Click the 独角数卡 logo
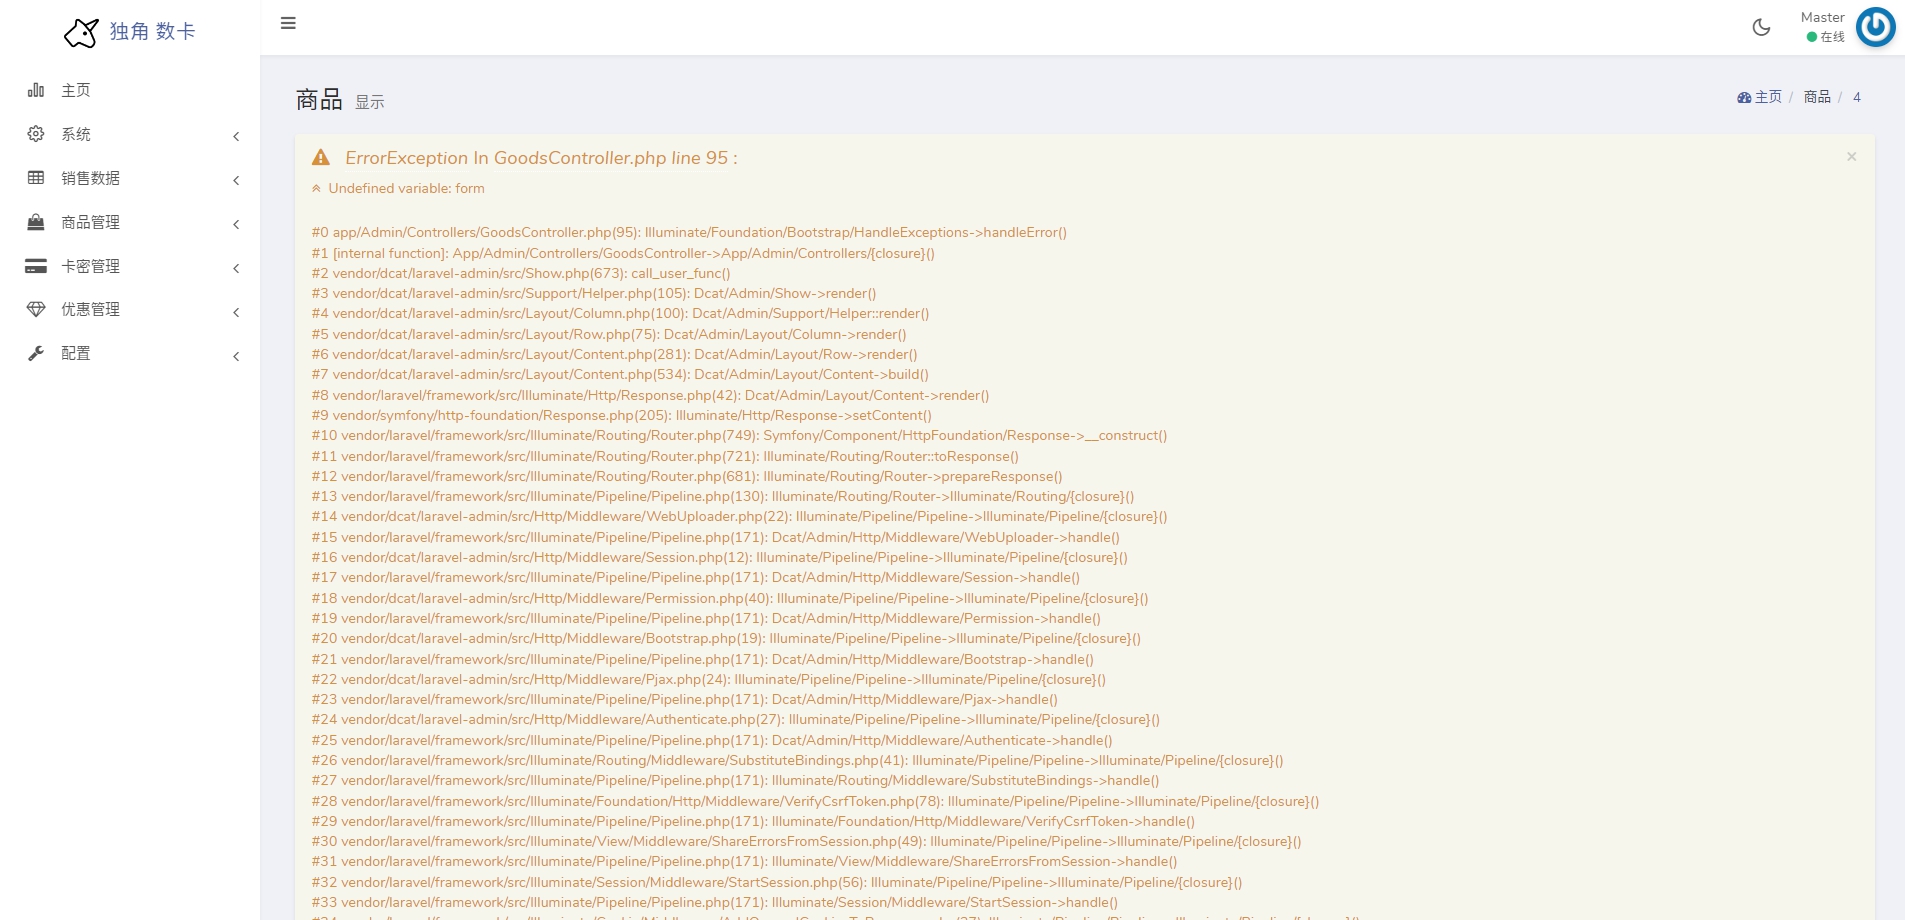Image resolution: width=1905 pixels, height=920 pixels. point(129,31)
